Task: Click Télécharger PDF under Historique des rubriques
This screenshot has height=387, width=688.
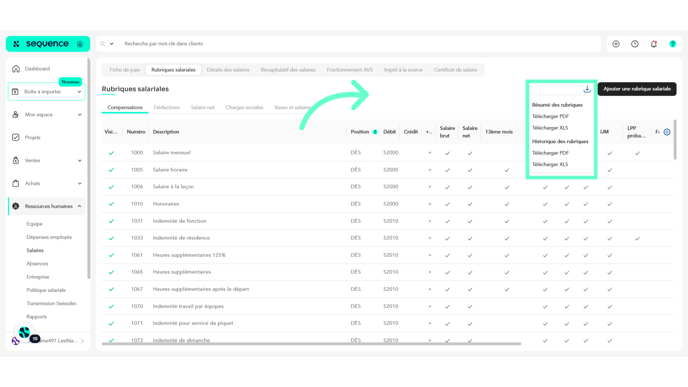Action: point(550,153)
